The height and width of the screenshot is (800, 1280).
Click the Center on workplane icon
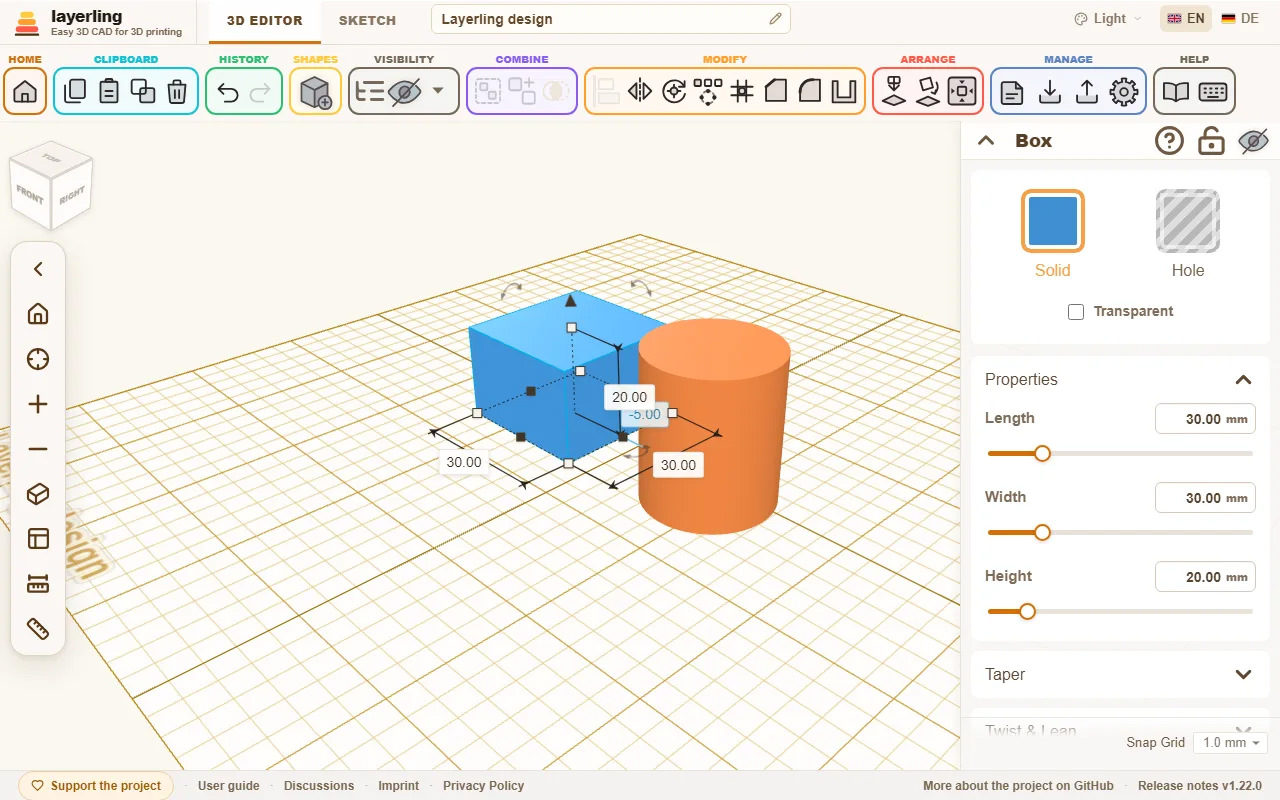pyautogui.click(x=962, y=92)
